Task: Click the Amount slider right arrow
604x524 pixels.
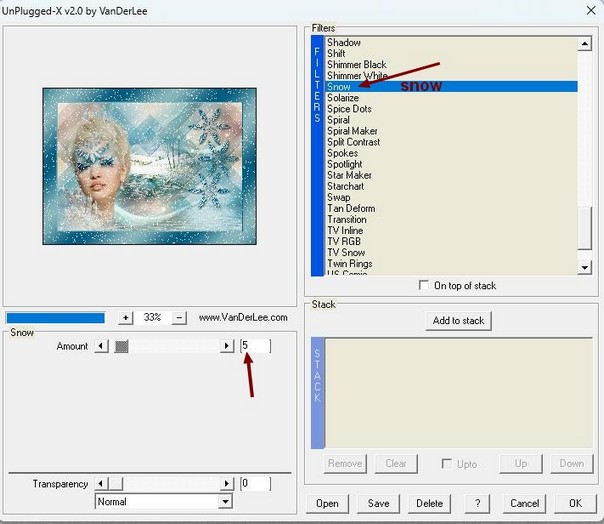Action: click(228, 346)
